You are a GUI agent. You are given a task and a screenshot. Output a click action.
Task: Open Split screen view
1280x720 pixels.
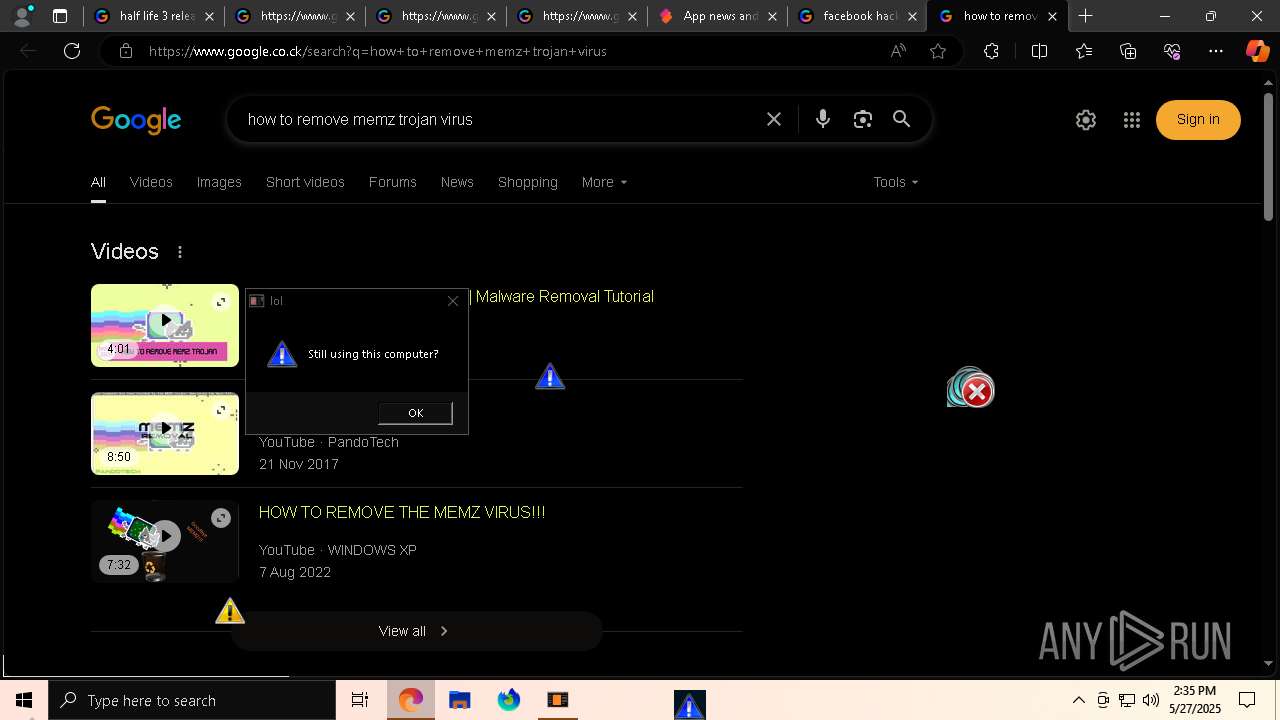tap(1039, 51)
